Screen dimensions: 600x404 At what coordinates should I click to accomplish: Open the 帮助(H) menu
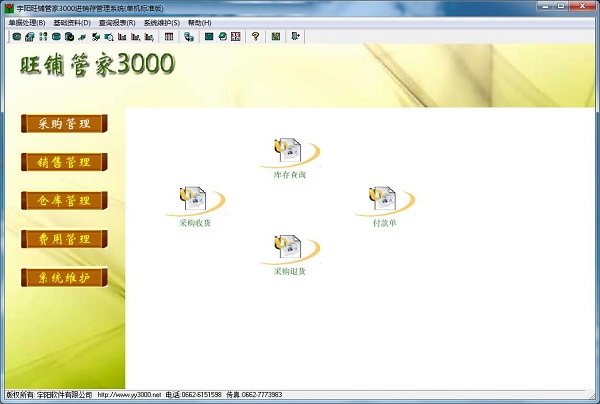coord(200,23)
